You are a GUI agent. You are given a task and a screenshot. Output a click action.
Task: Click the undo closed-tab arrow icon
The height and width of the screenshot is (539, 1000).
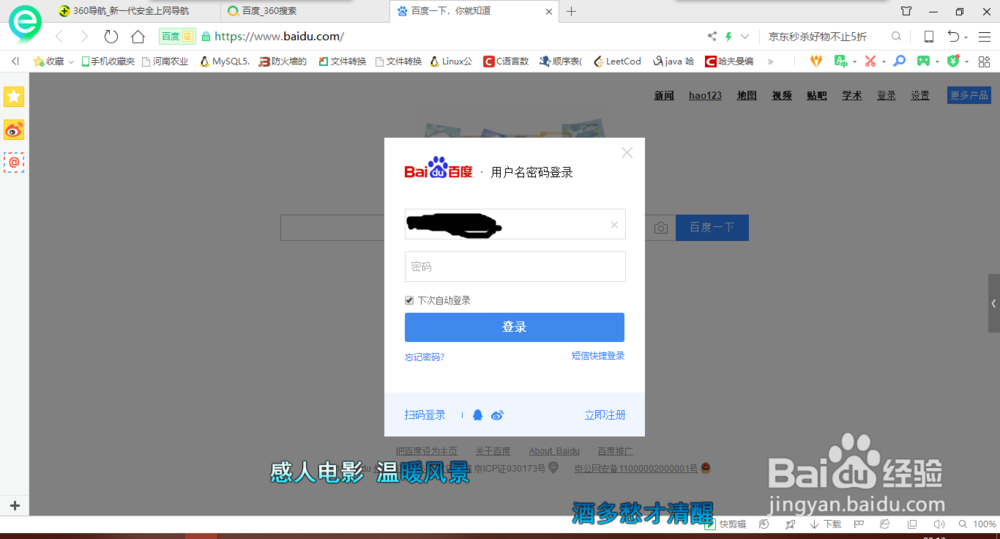(953, 36)
